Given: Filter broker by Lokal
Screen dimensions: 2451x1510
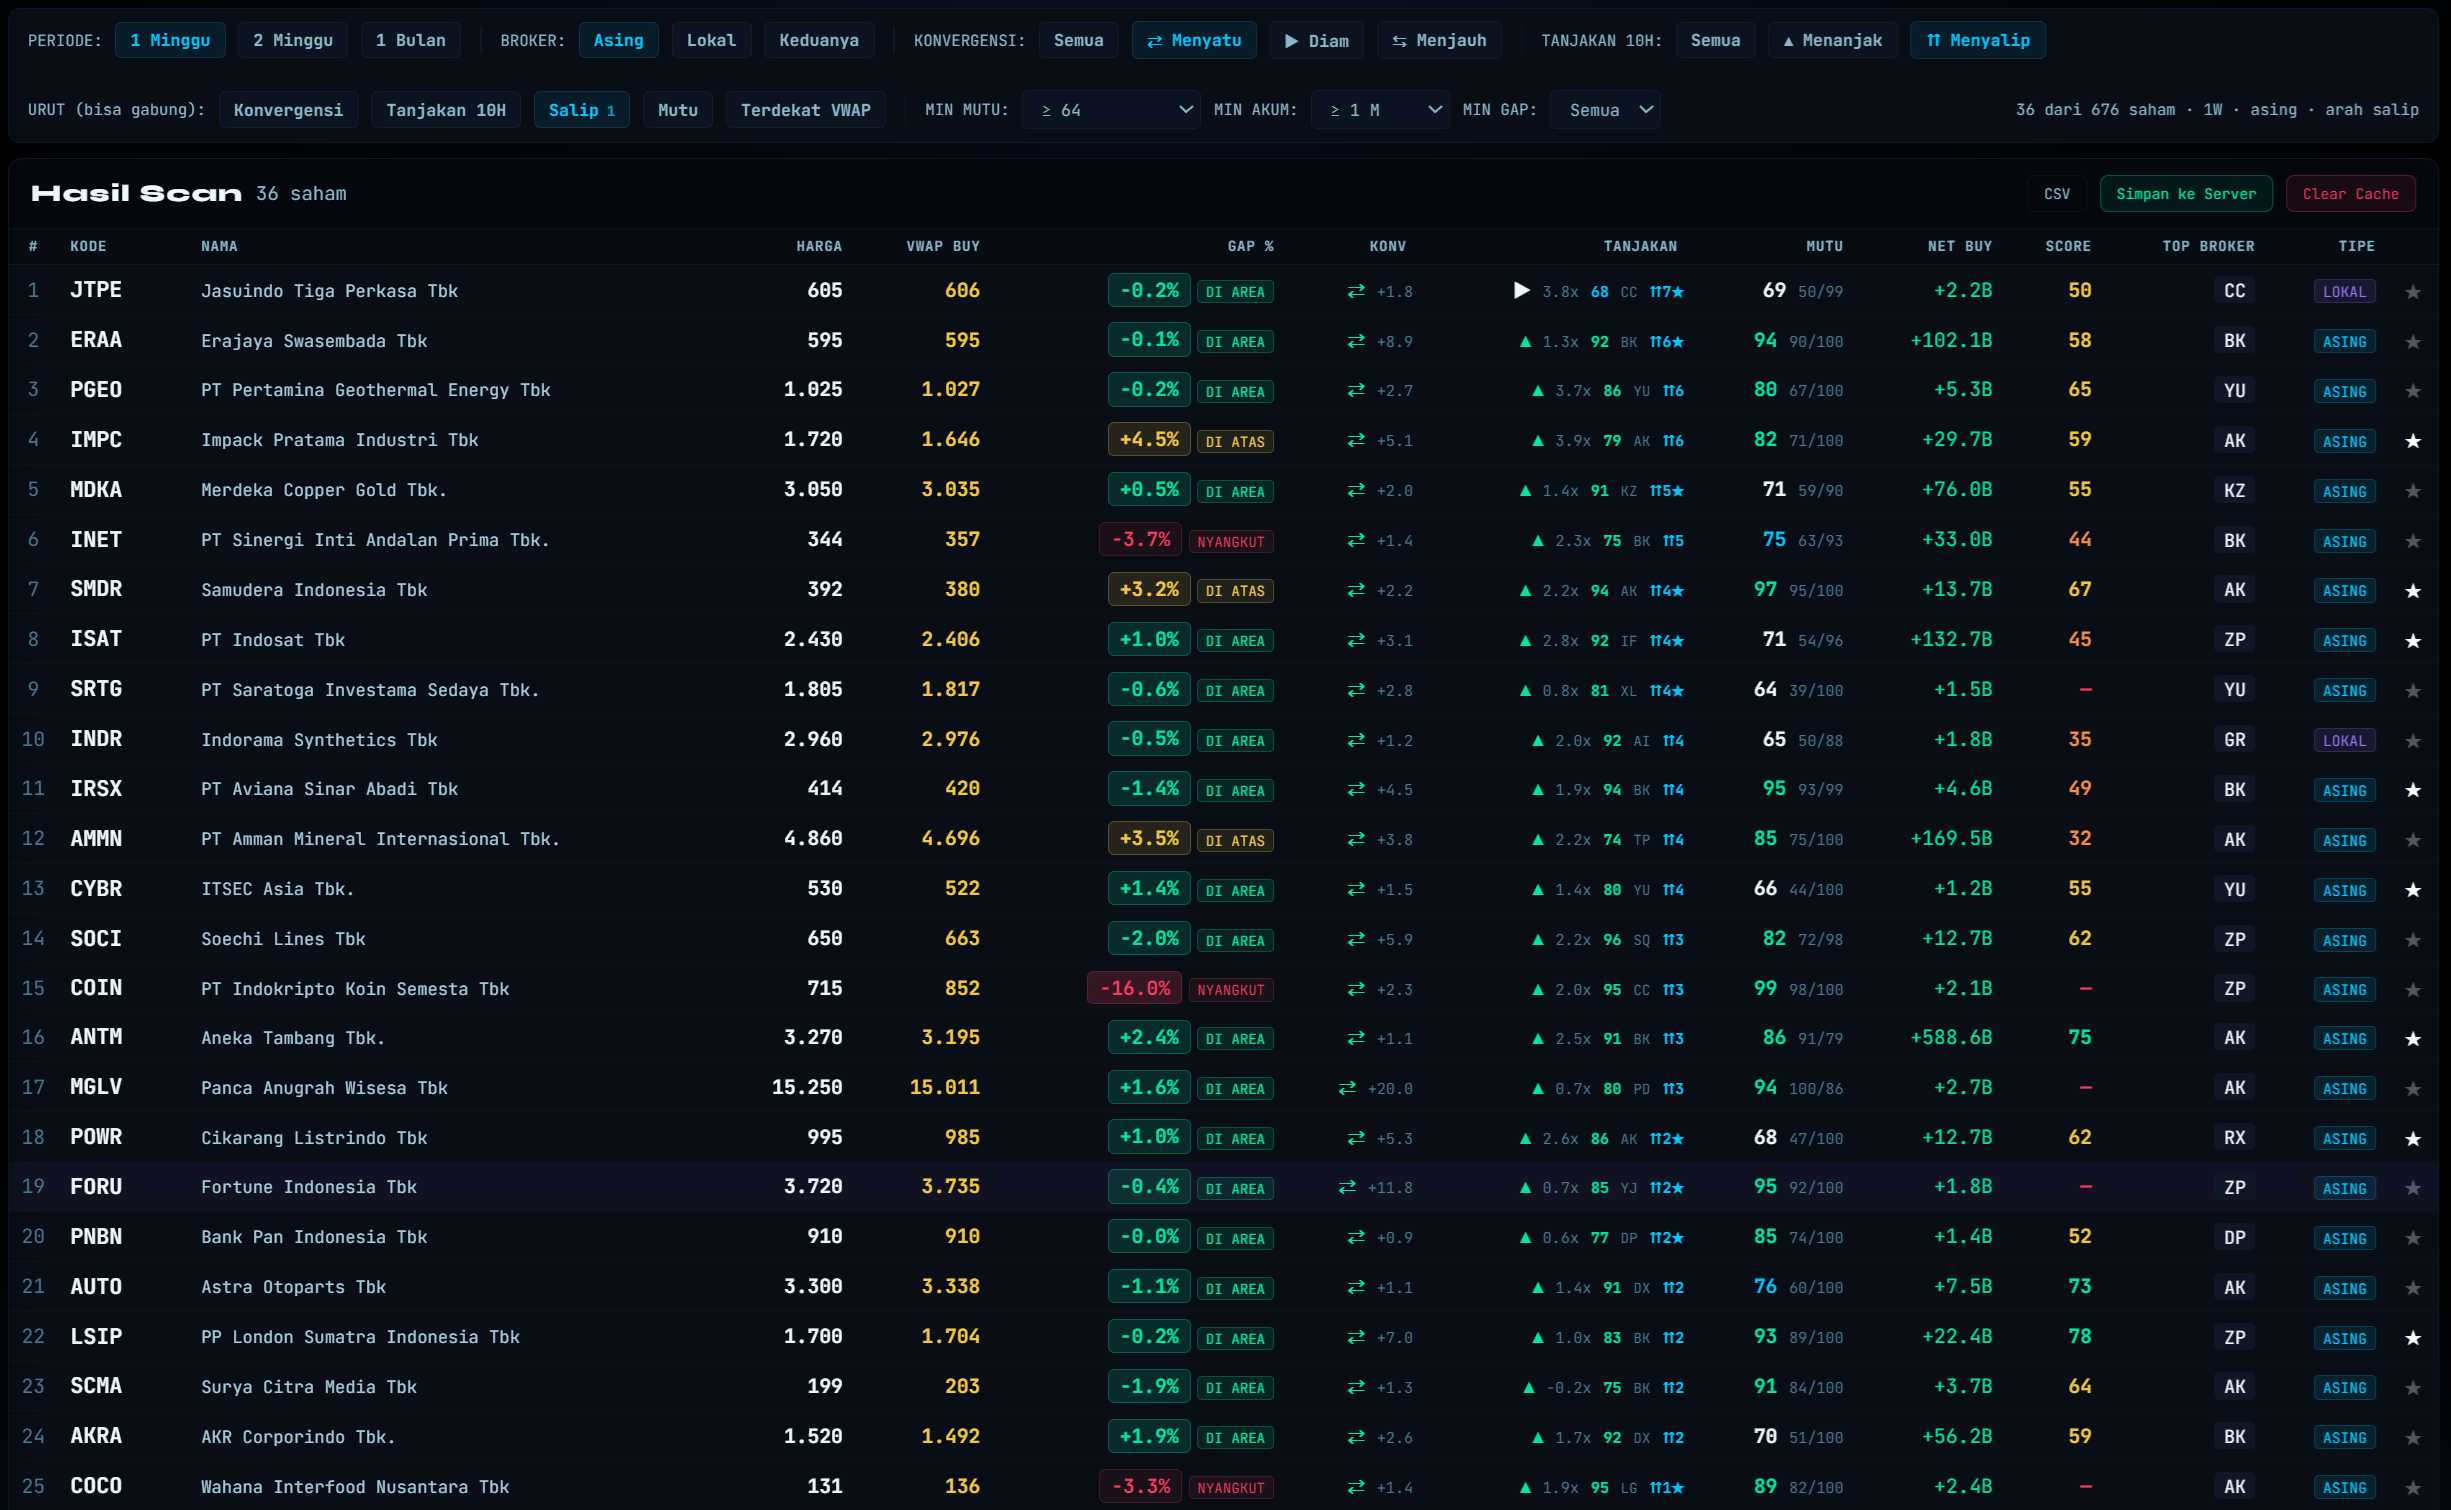Looking at the screenshot, I should (x=711, y=40).
